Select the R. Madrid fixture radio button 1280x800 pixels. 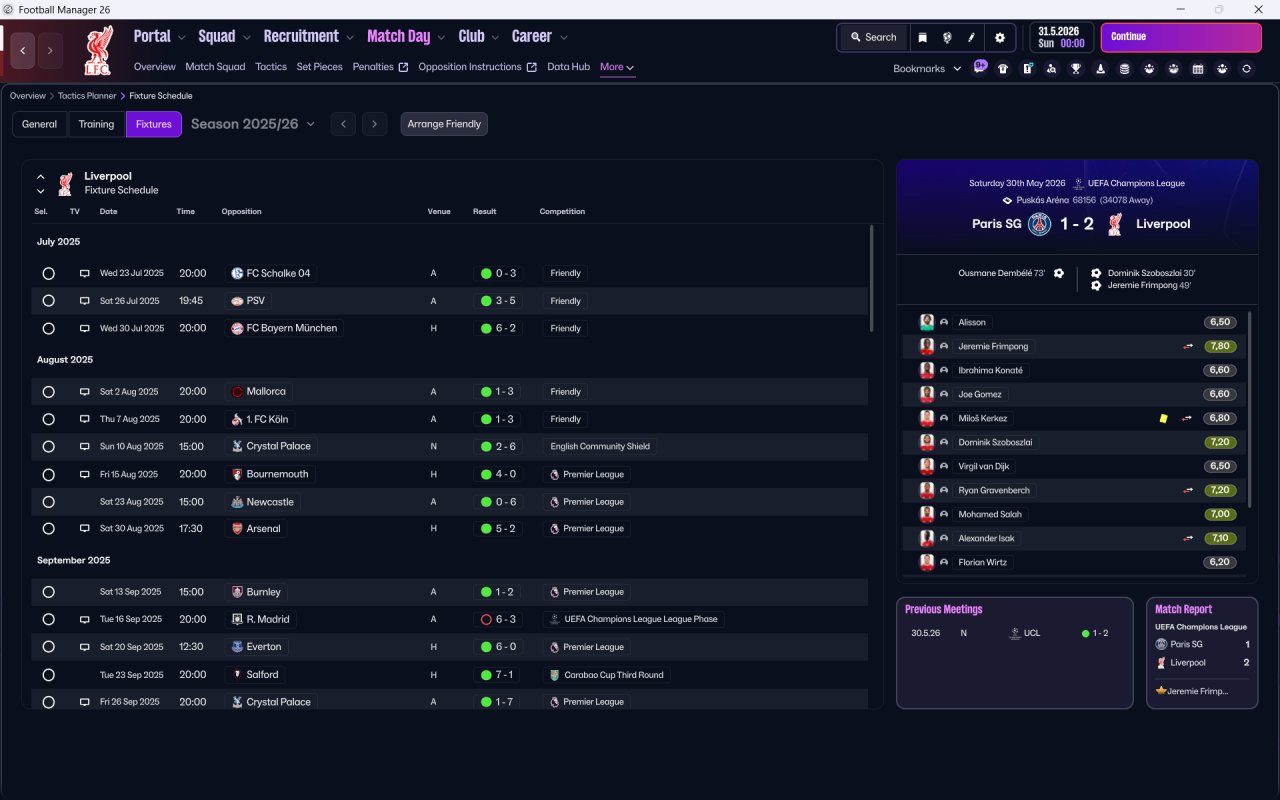[48, 619]
